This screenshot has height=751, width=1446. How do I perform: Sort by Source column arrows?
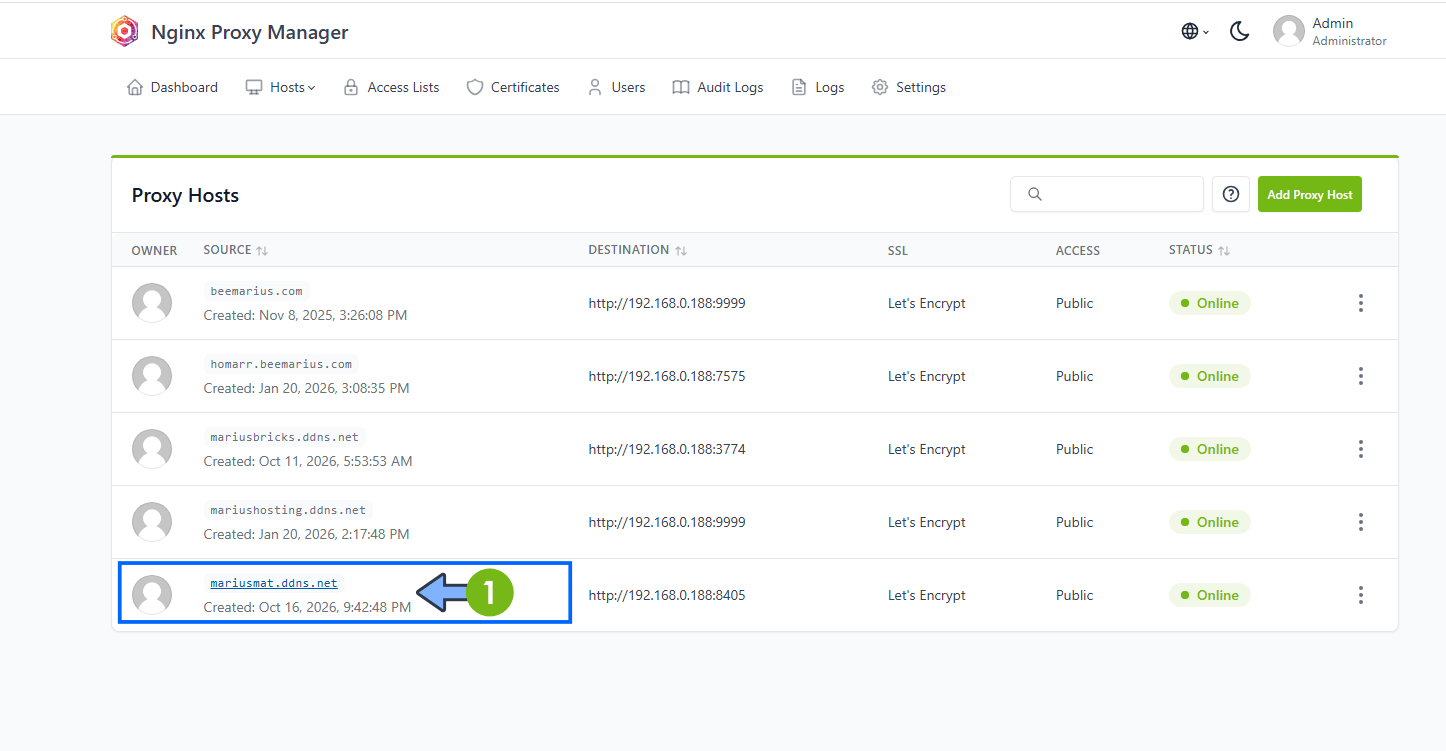[x=262, y=250]
